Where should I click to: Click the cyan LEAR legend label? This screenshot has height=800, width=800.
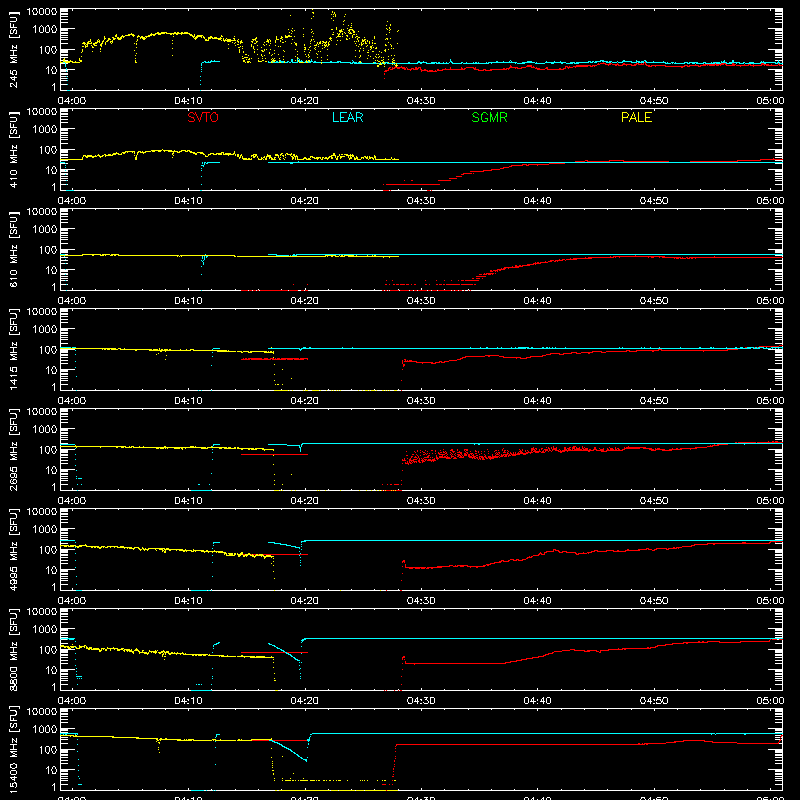pos(347,117)
